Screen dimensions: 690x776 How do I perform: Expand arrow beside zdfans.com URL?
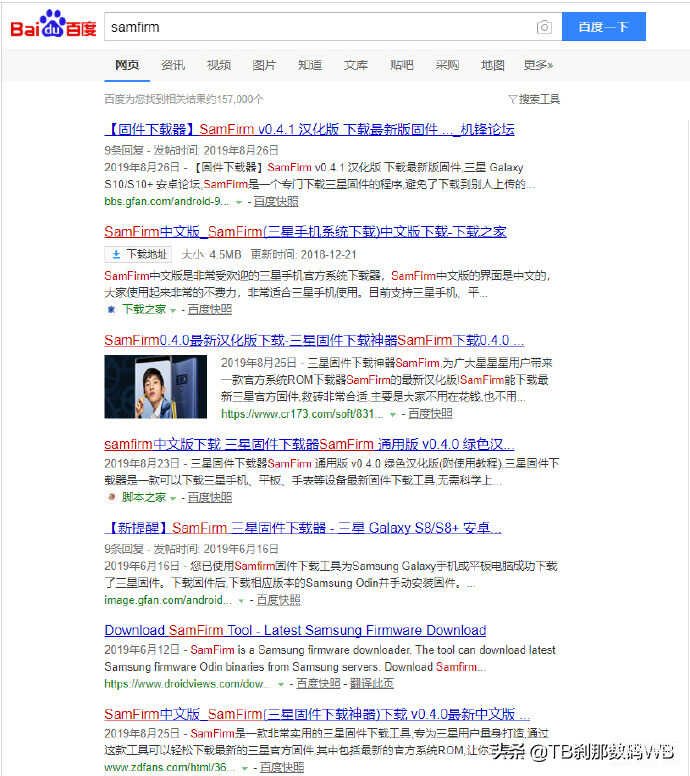pyautogui.click(x=245, y=768)
